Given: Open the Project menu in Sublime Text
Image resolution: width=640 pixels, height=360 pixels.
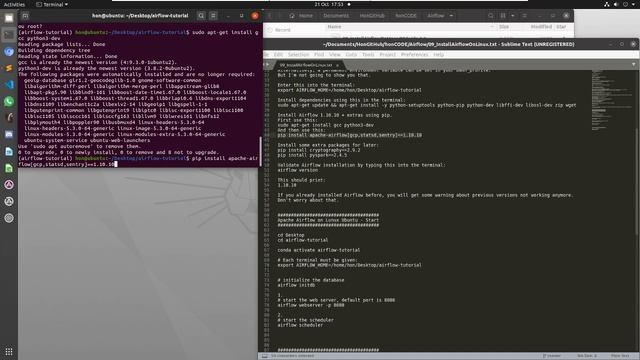Looking at the screenshot, I should [x=387, y=54].
